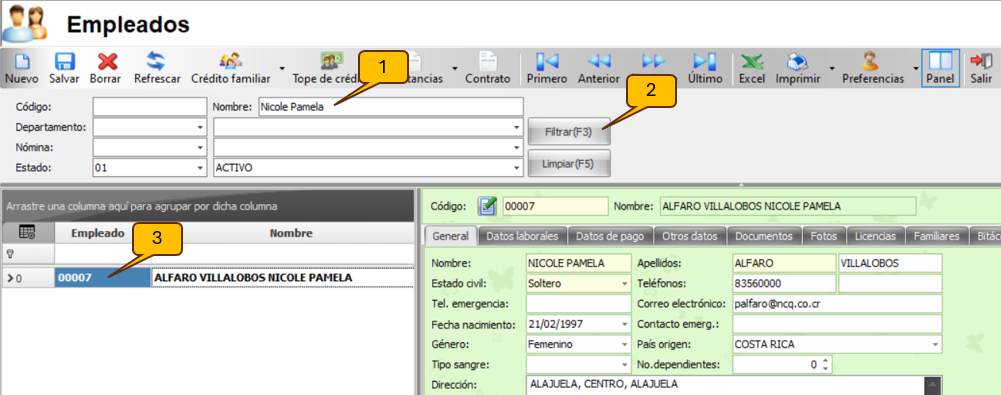The width and height of the screenshot is (1001, 395).
Task: Select ALFARO VILLALOBOS NICOLE PAMELA grid cell
Action: pyautogui.click(x=282, y=278)
